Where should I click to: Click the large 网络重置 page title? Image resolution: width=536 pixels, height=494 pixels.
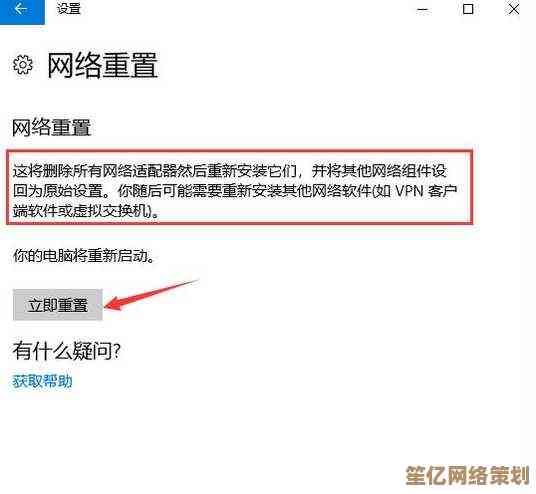[103, 65]
